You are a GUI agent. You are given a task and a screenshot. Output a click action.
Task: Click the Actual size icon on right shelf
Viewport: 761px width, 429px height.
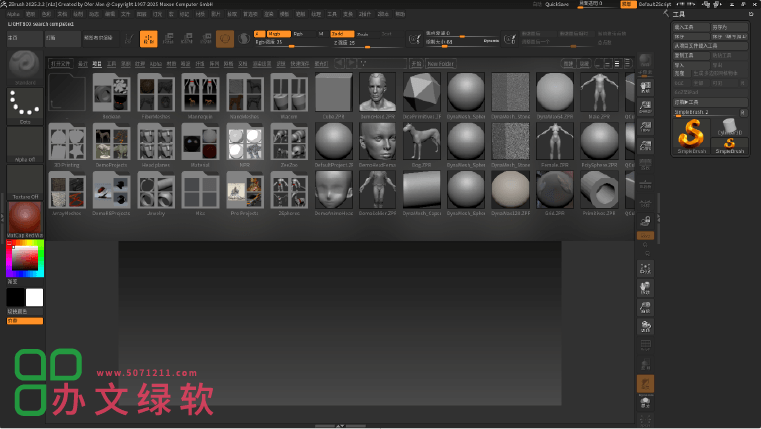pos(645,127)
